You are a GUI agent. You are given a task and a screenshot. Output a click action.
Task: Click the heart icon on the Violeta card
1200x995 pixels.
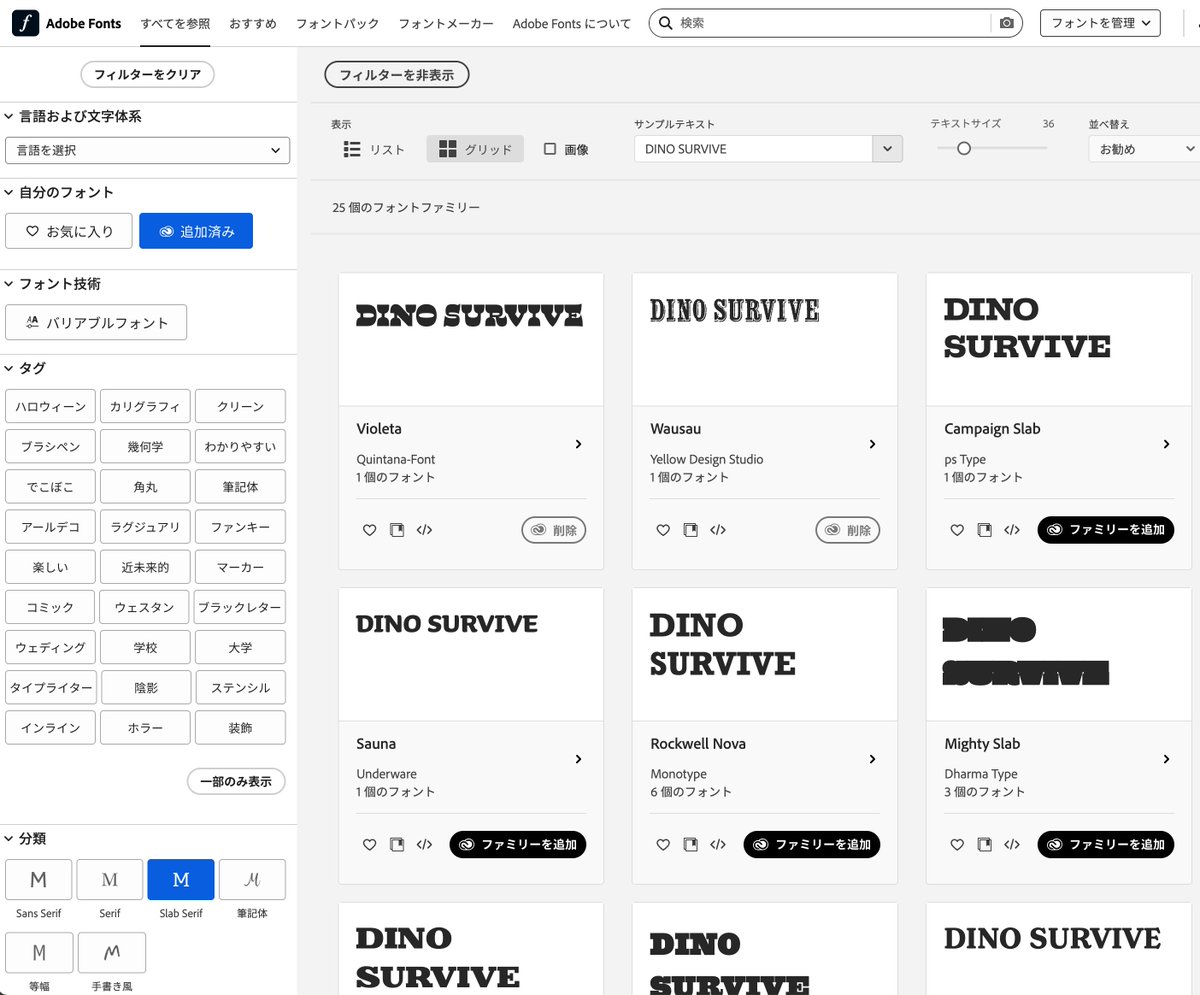[x=369, y=530]
